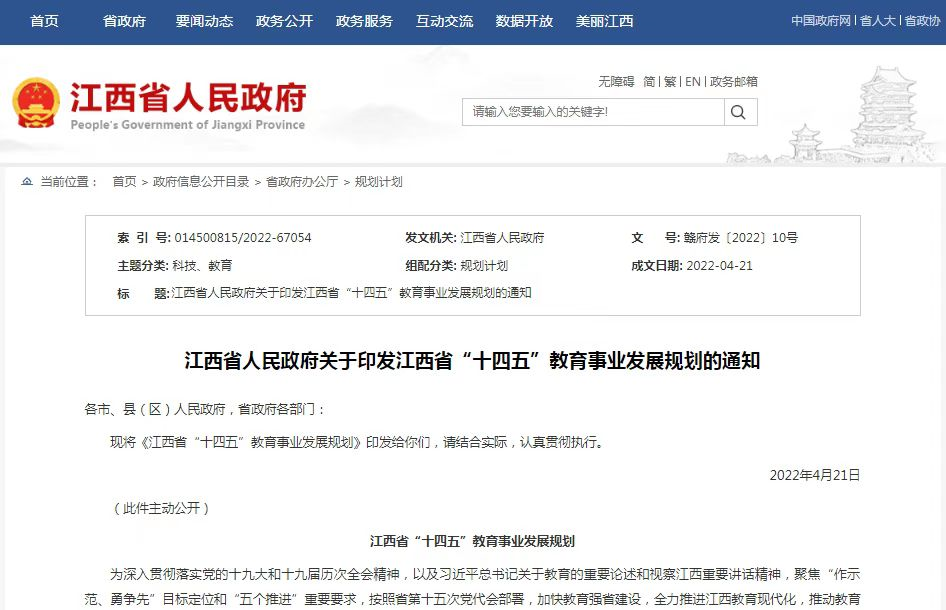Open the 省政府 menu

(123, 21)
